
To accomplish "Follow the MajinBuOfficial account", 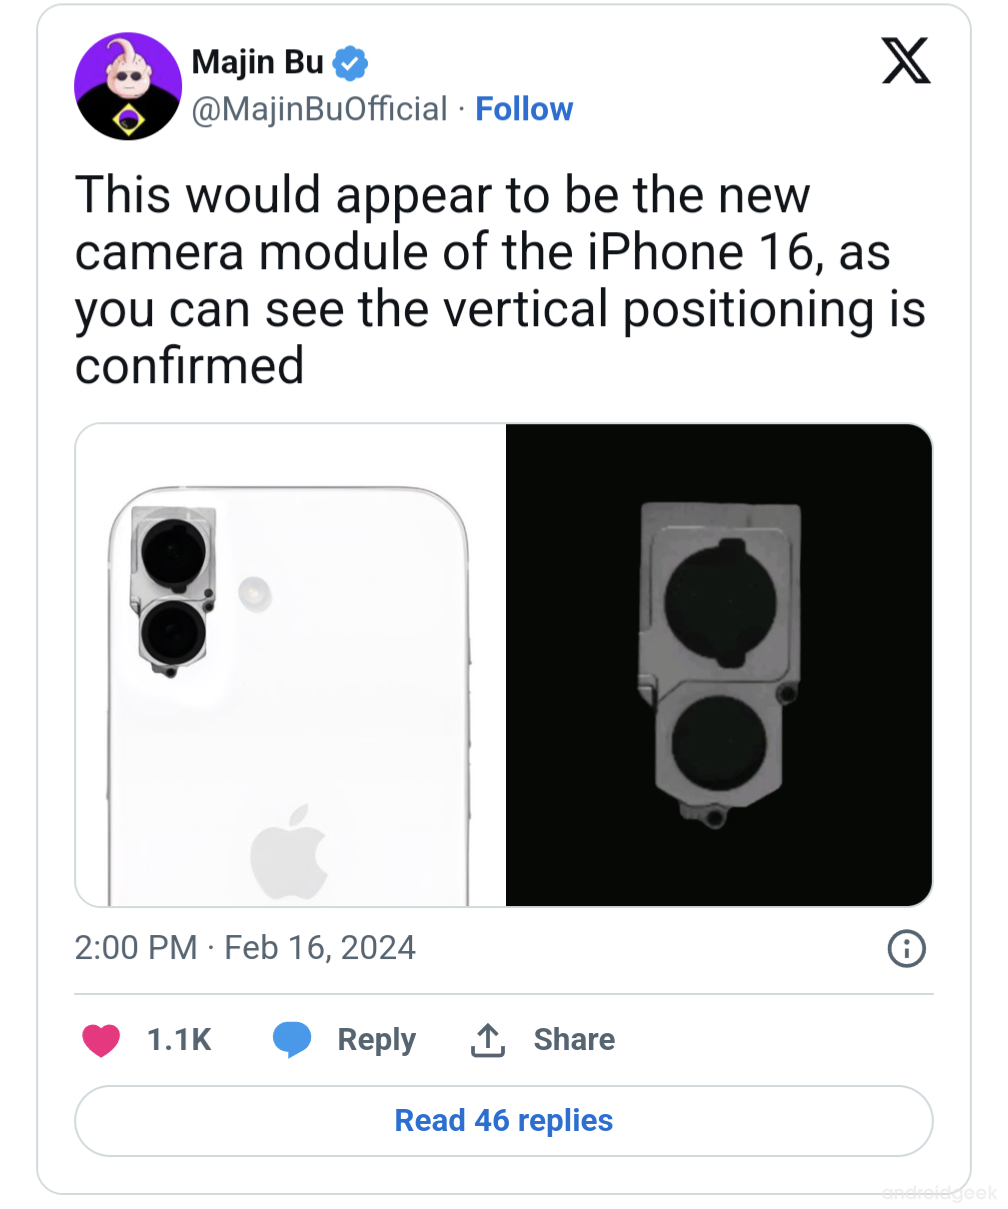I will coord(524,109).
